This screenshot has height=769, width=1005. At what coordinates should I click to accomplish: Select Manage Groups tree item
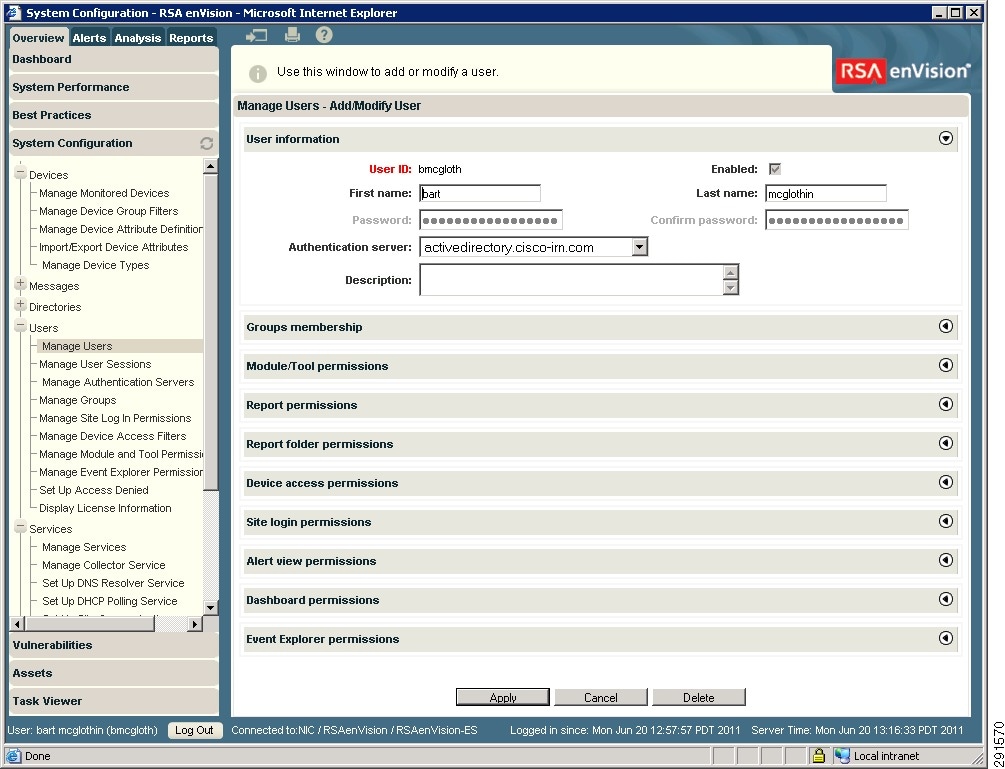pos(78,400)
